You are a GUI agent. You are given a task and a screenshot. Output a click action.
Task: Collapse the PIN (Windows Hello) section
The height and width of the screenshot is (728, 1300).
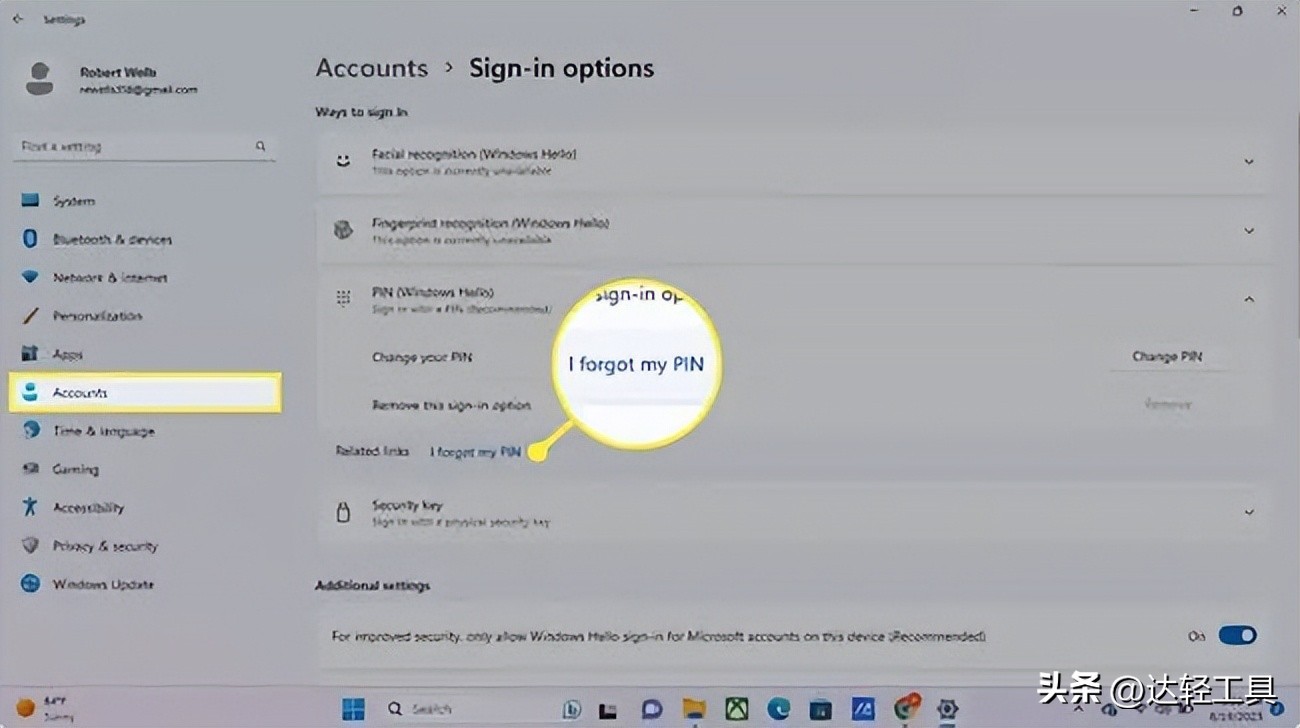click(x=1248, y=299)
